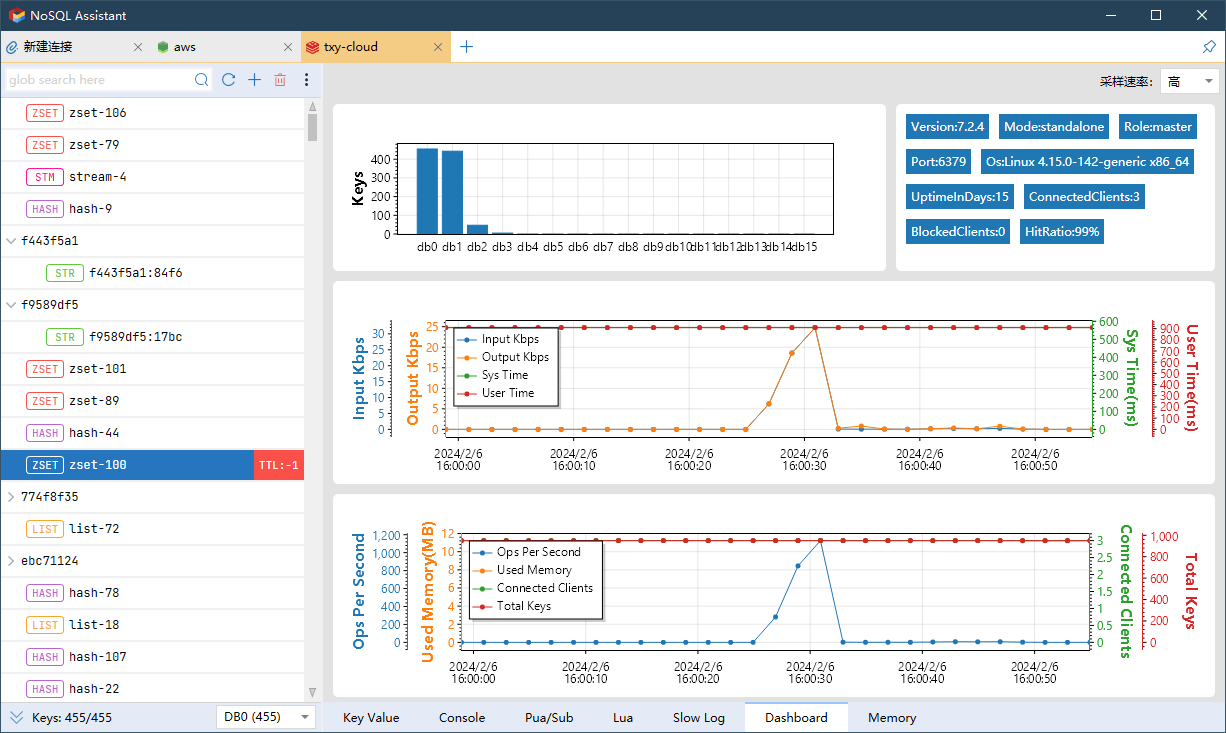Expand the ebc71124 folder
The image size is (1226, 733).
(11, 561)
